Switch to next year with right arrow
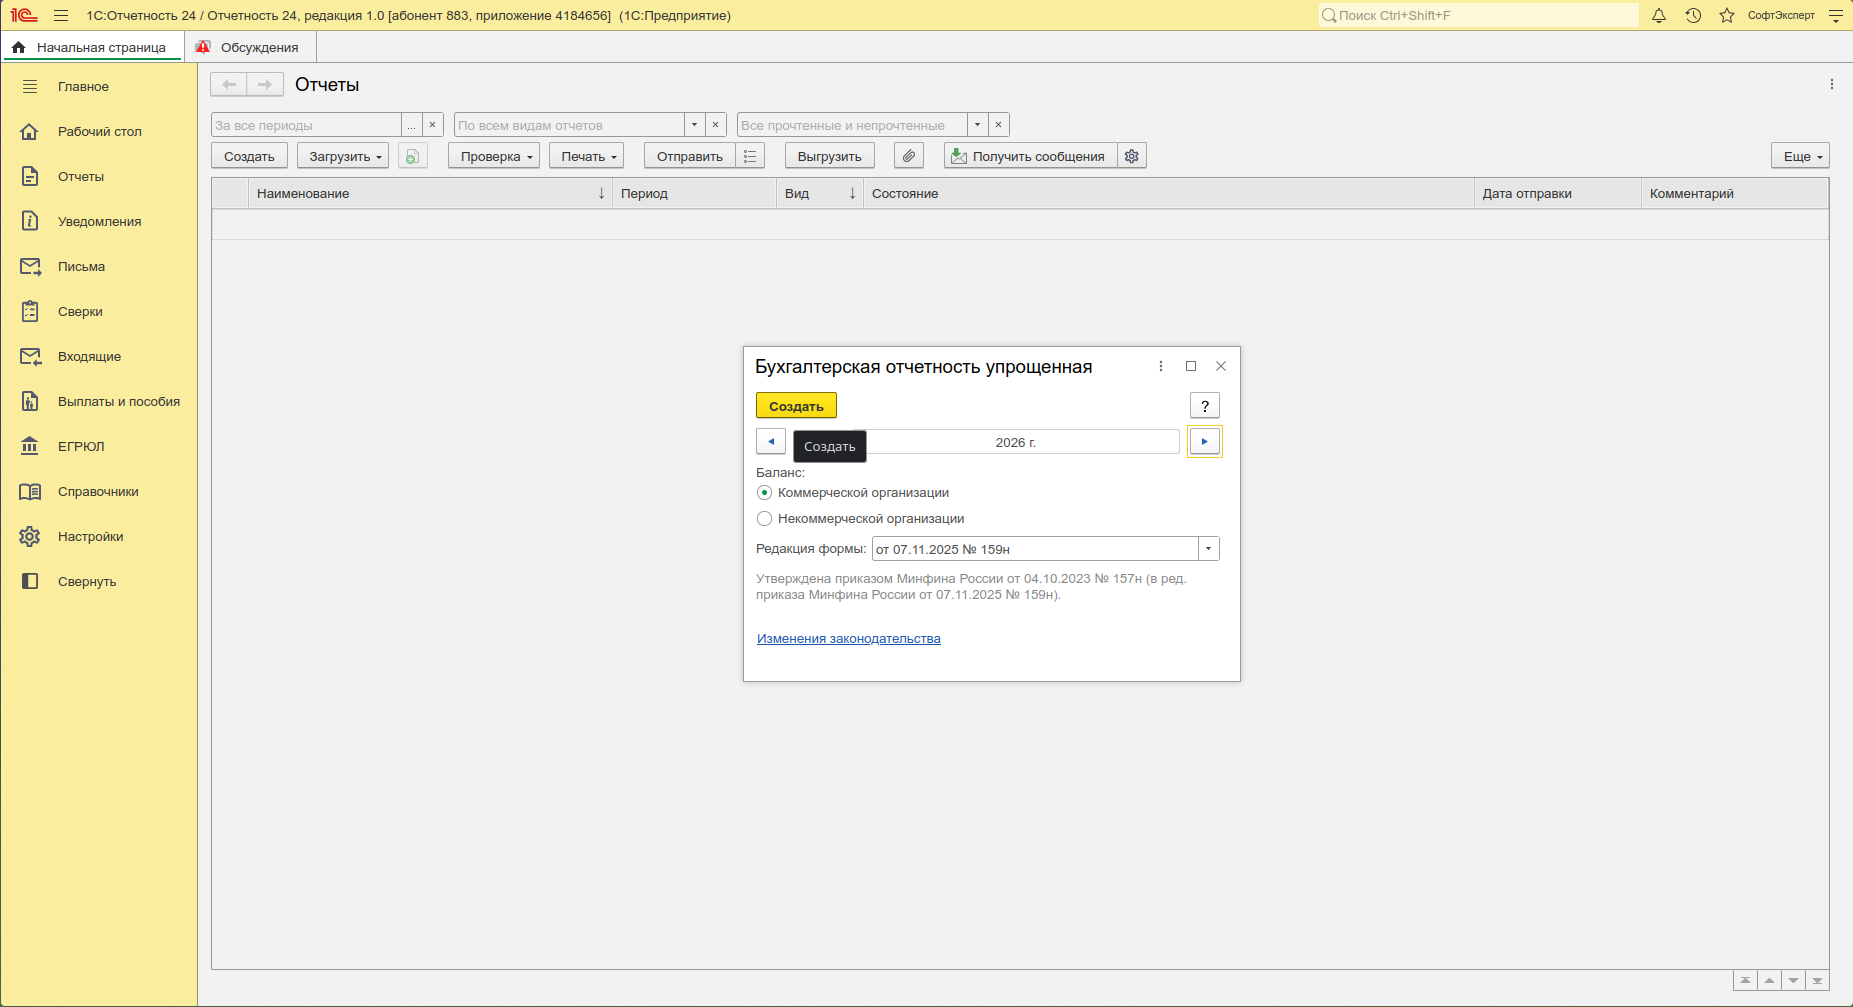 click(x=1205, y=442)
